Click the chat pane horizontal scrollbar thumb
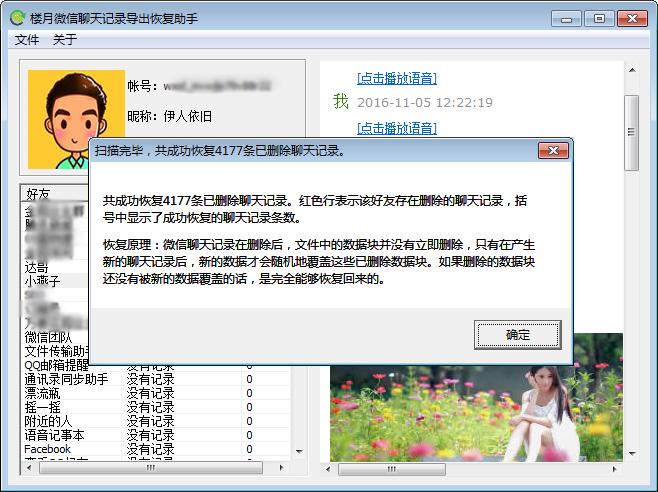Image resolution: width=658 pixels, height=492 pixels. [392, 469]
